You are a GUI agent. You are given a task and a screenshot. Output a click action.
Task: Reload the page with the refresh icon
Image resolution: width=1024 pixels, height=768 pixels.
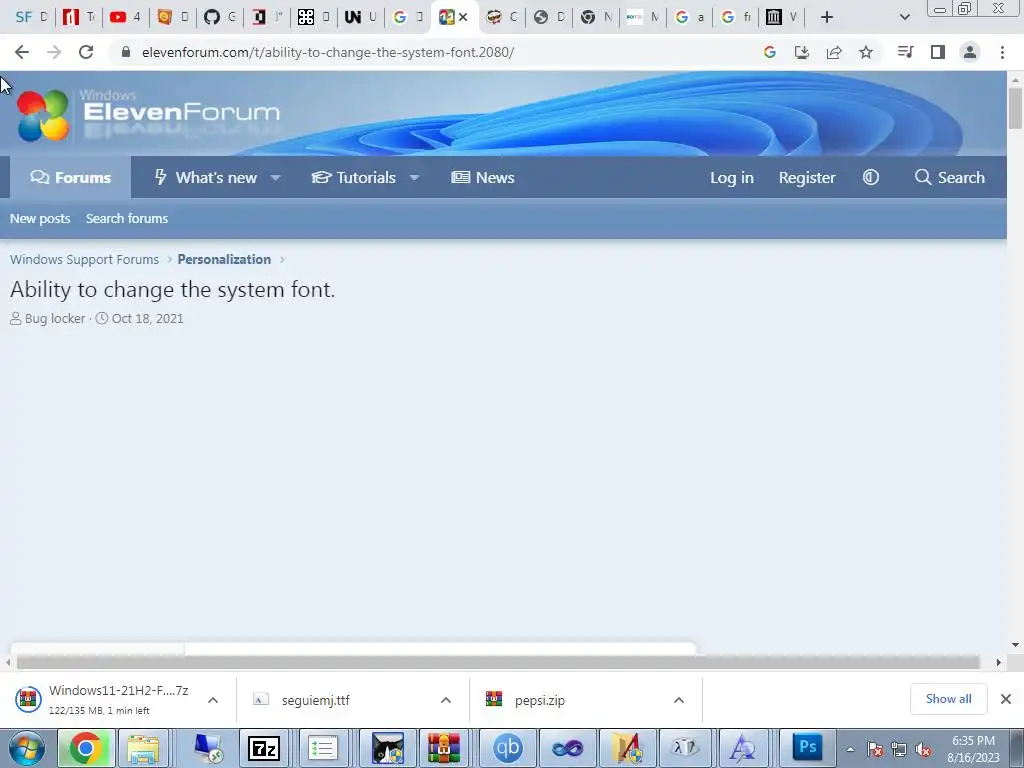point(86,52)
